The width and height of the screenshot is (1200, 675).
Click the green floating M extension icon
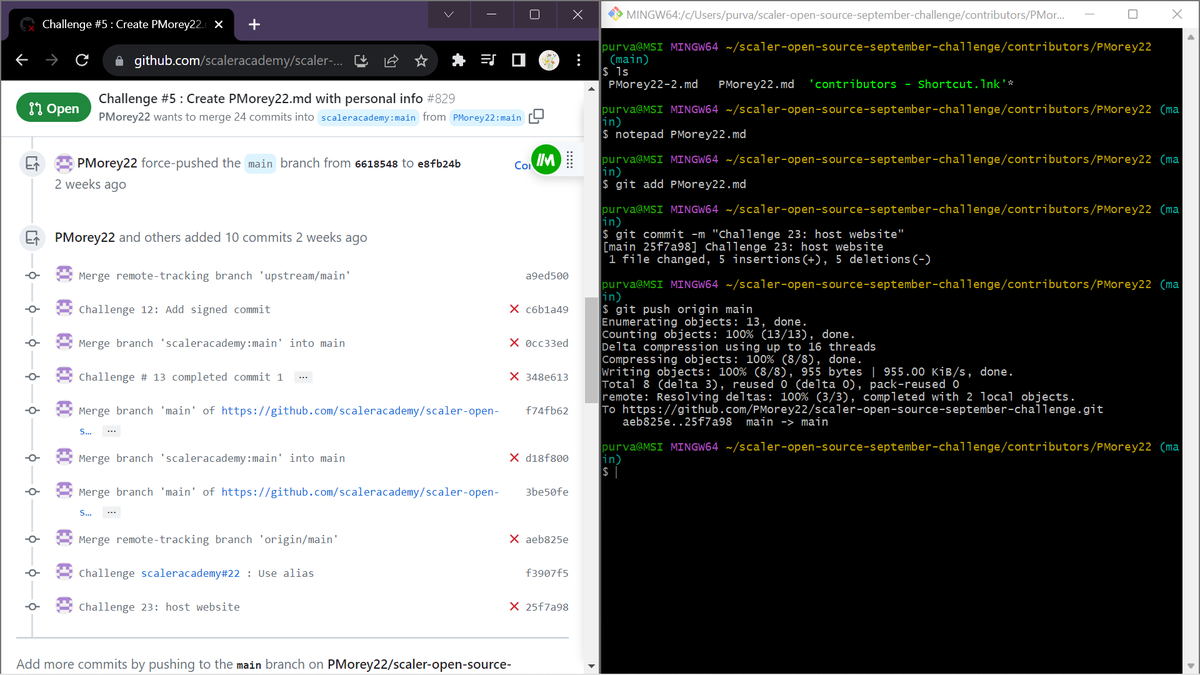(x=546, y=160)
